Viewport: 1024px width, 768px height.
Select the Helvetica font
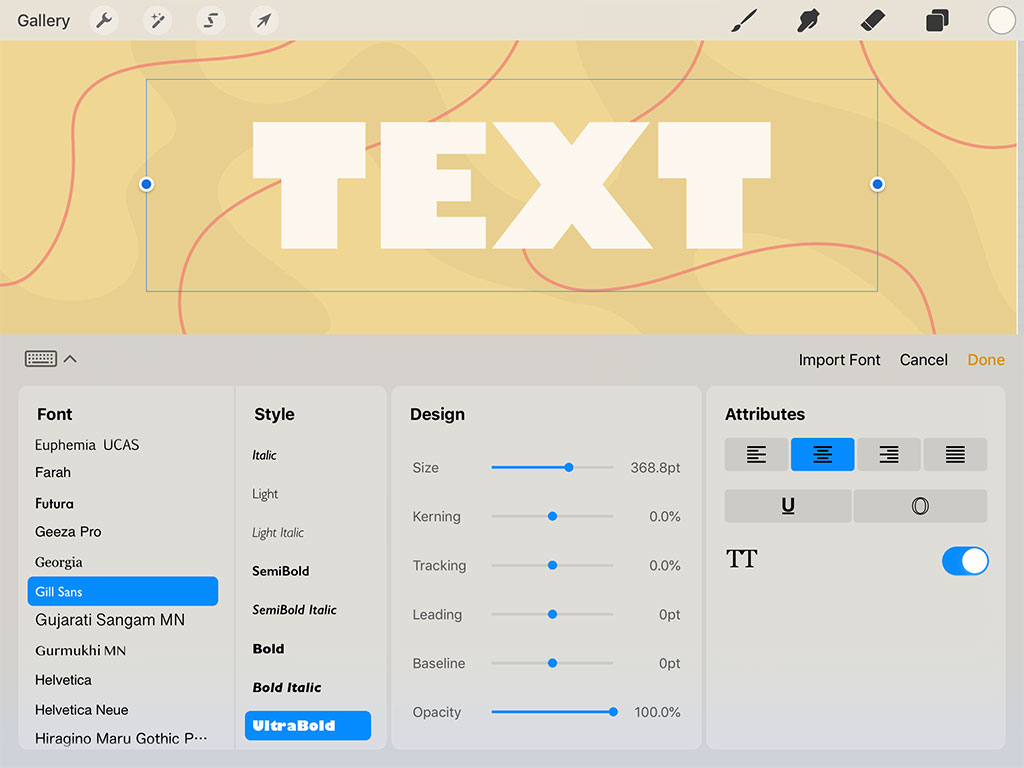[x=63, y=680]
